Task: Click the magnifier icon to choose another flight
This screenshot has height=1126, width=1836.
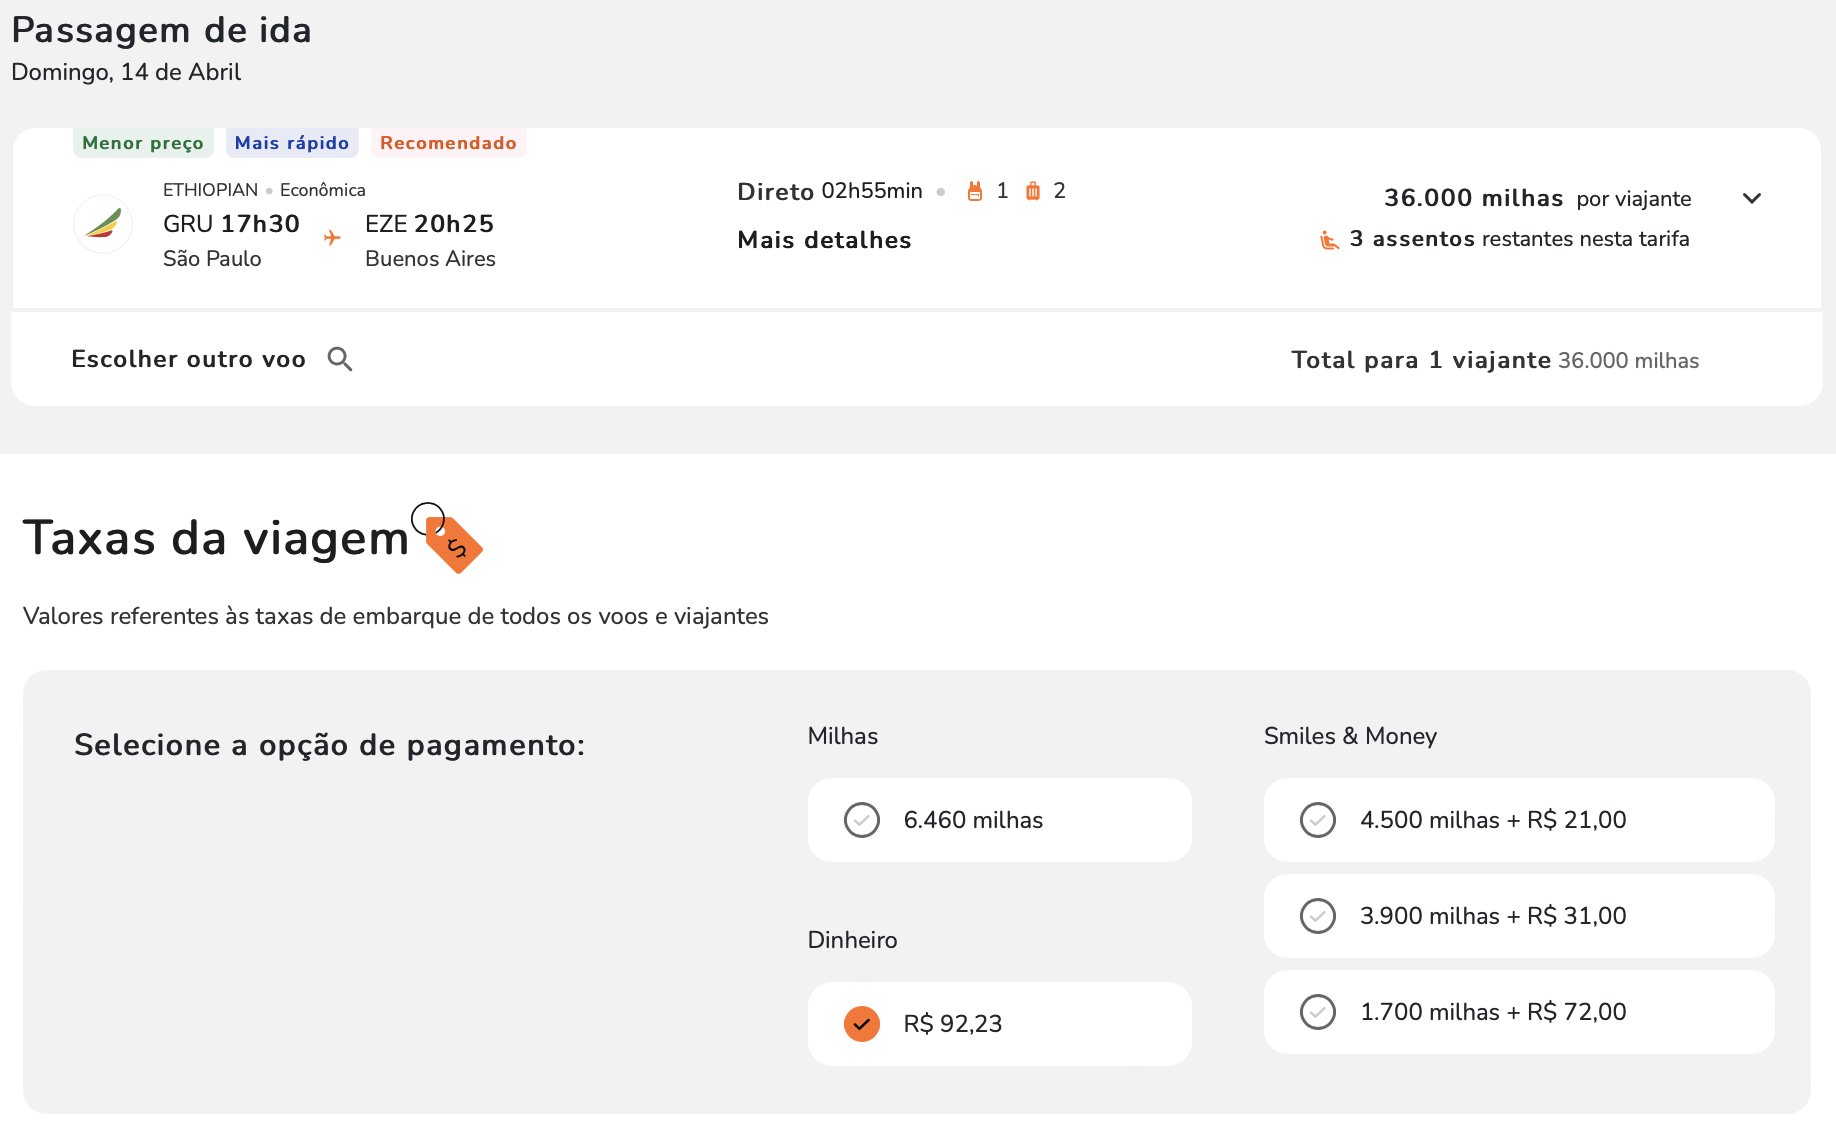Action: pyautogui.click(x=340, y=359)
